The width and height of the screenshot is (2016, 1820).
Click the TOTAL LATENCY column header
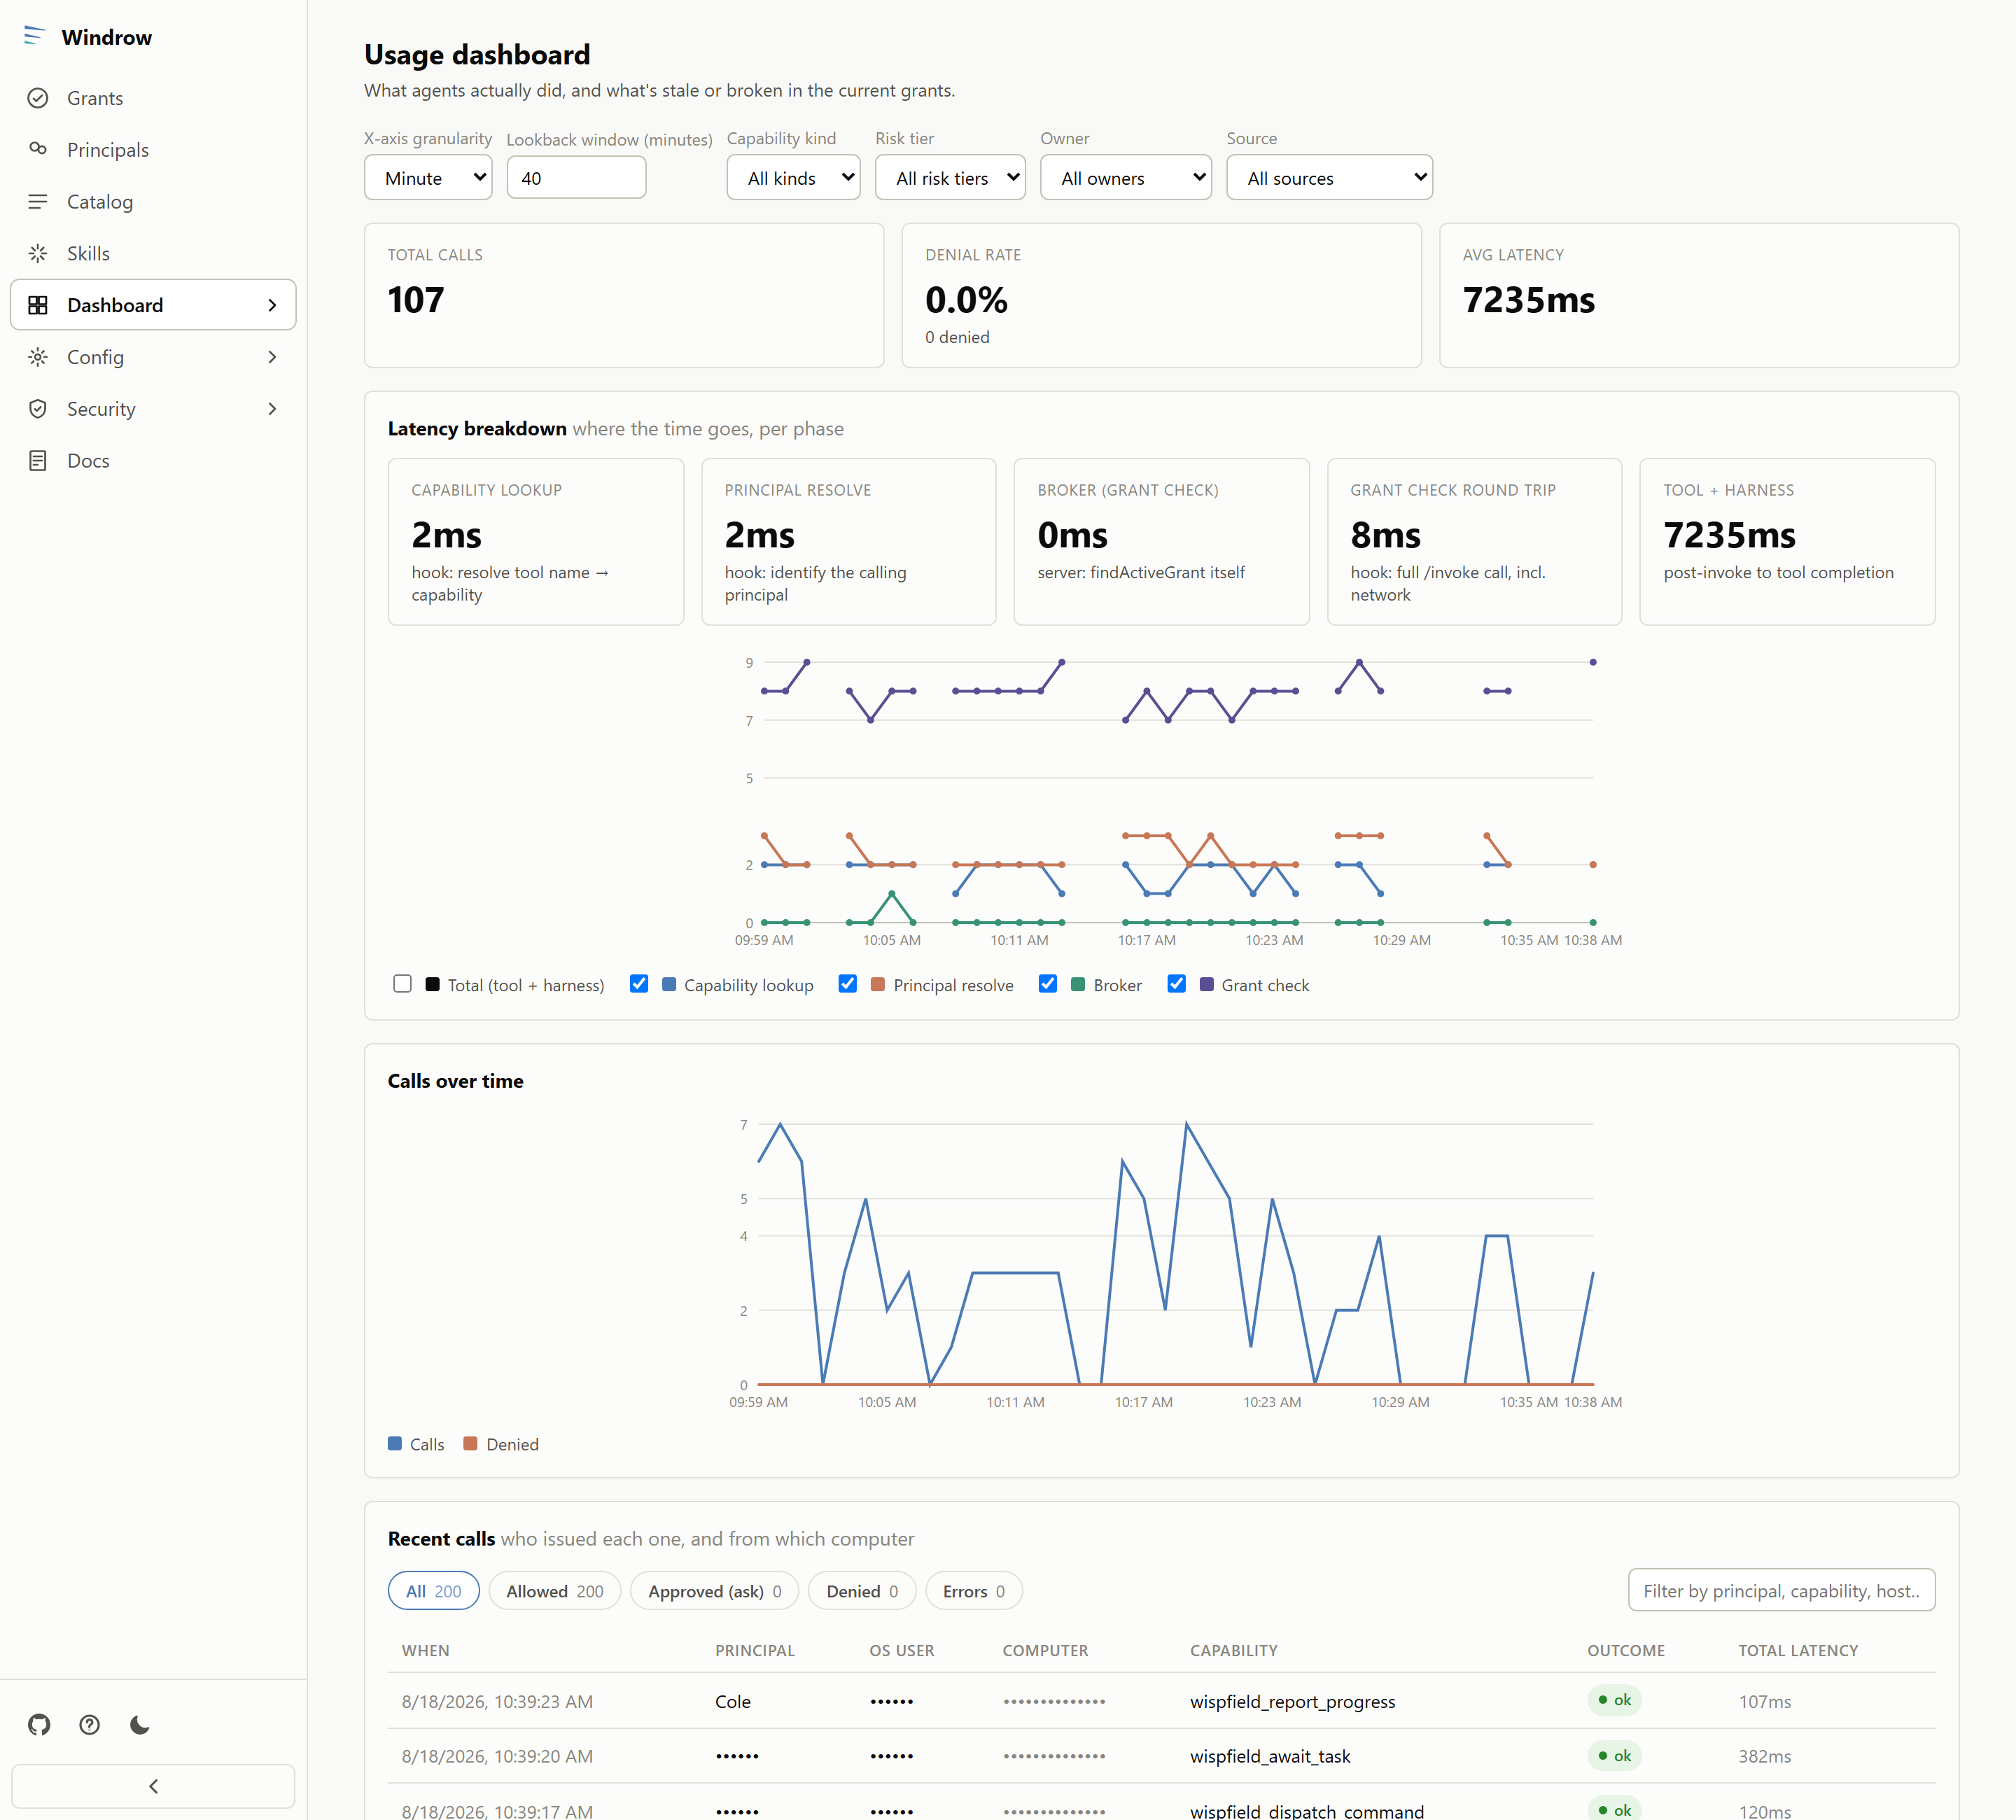click(x=1798, y=1650)
